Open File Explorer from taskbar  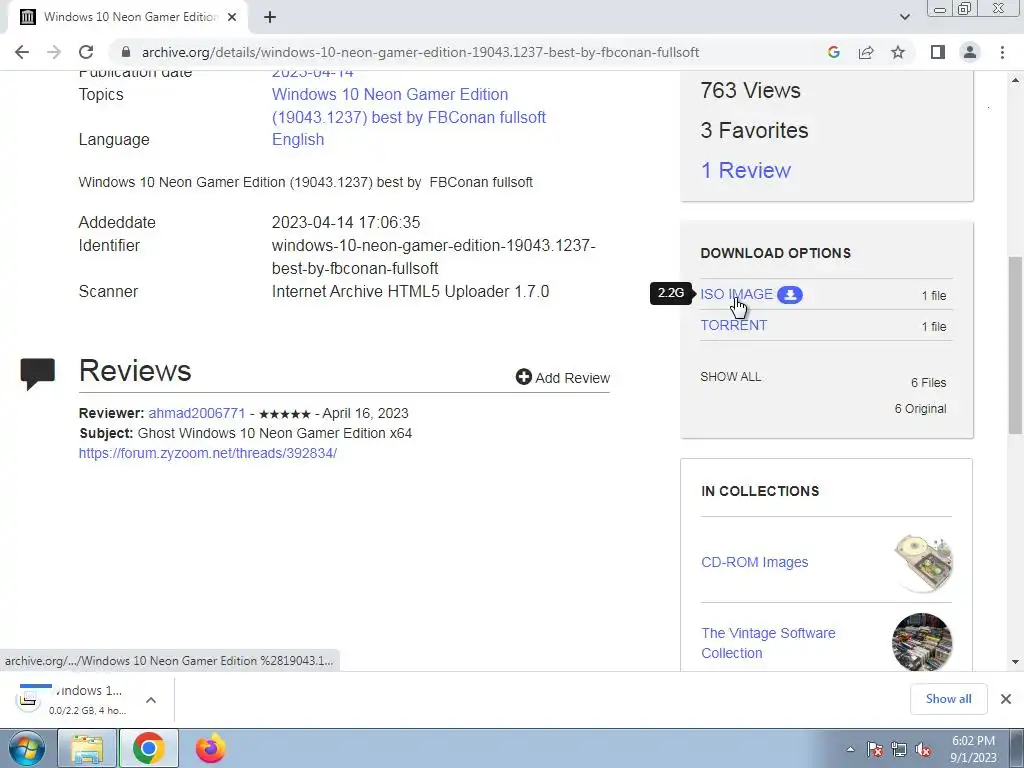click(x=87, y=748)
